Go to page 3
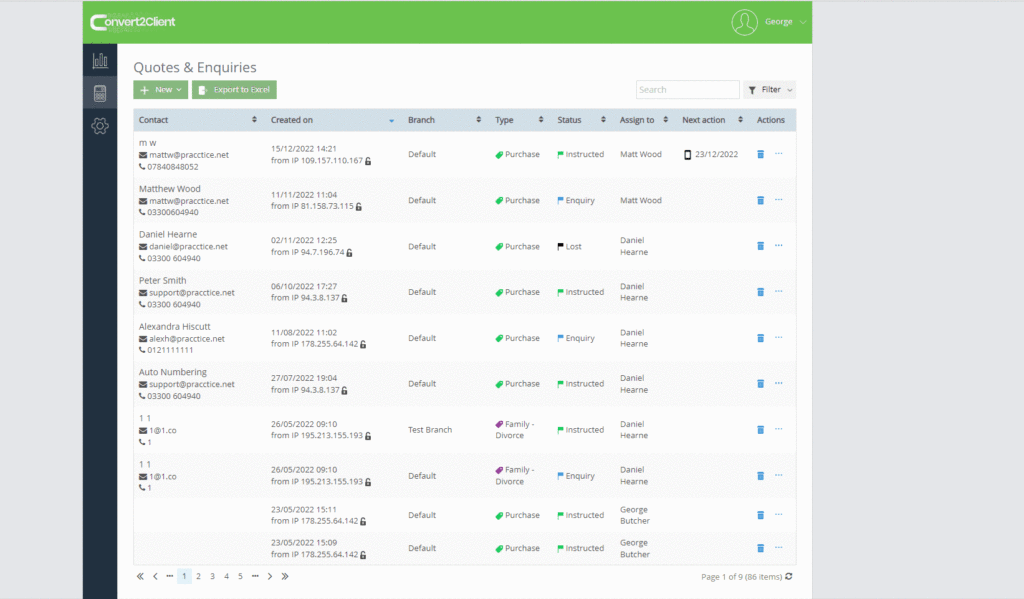This screenshot has height=599, width=1024. pos(212,576)
